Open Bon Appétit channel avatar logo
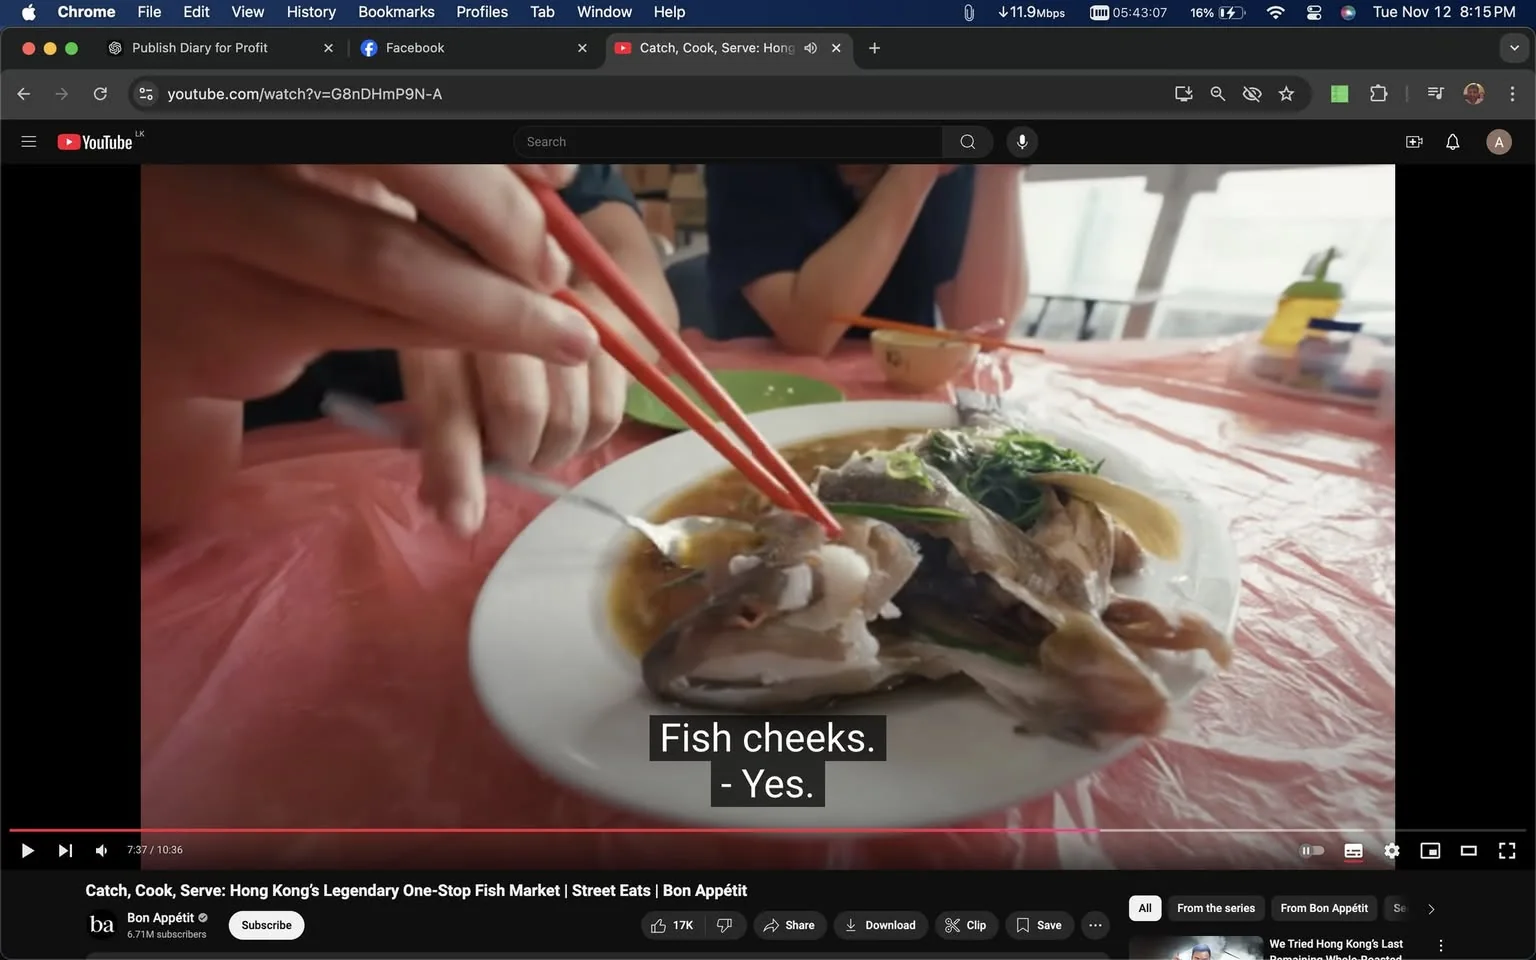This screenshot has height=960, width=1536. pyautogui.click(x=102, y=925)
